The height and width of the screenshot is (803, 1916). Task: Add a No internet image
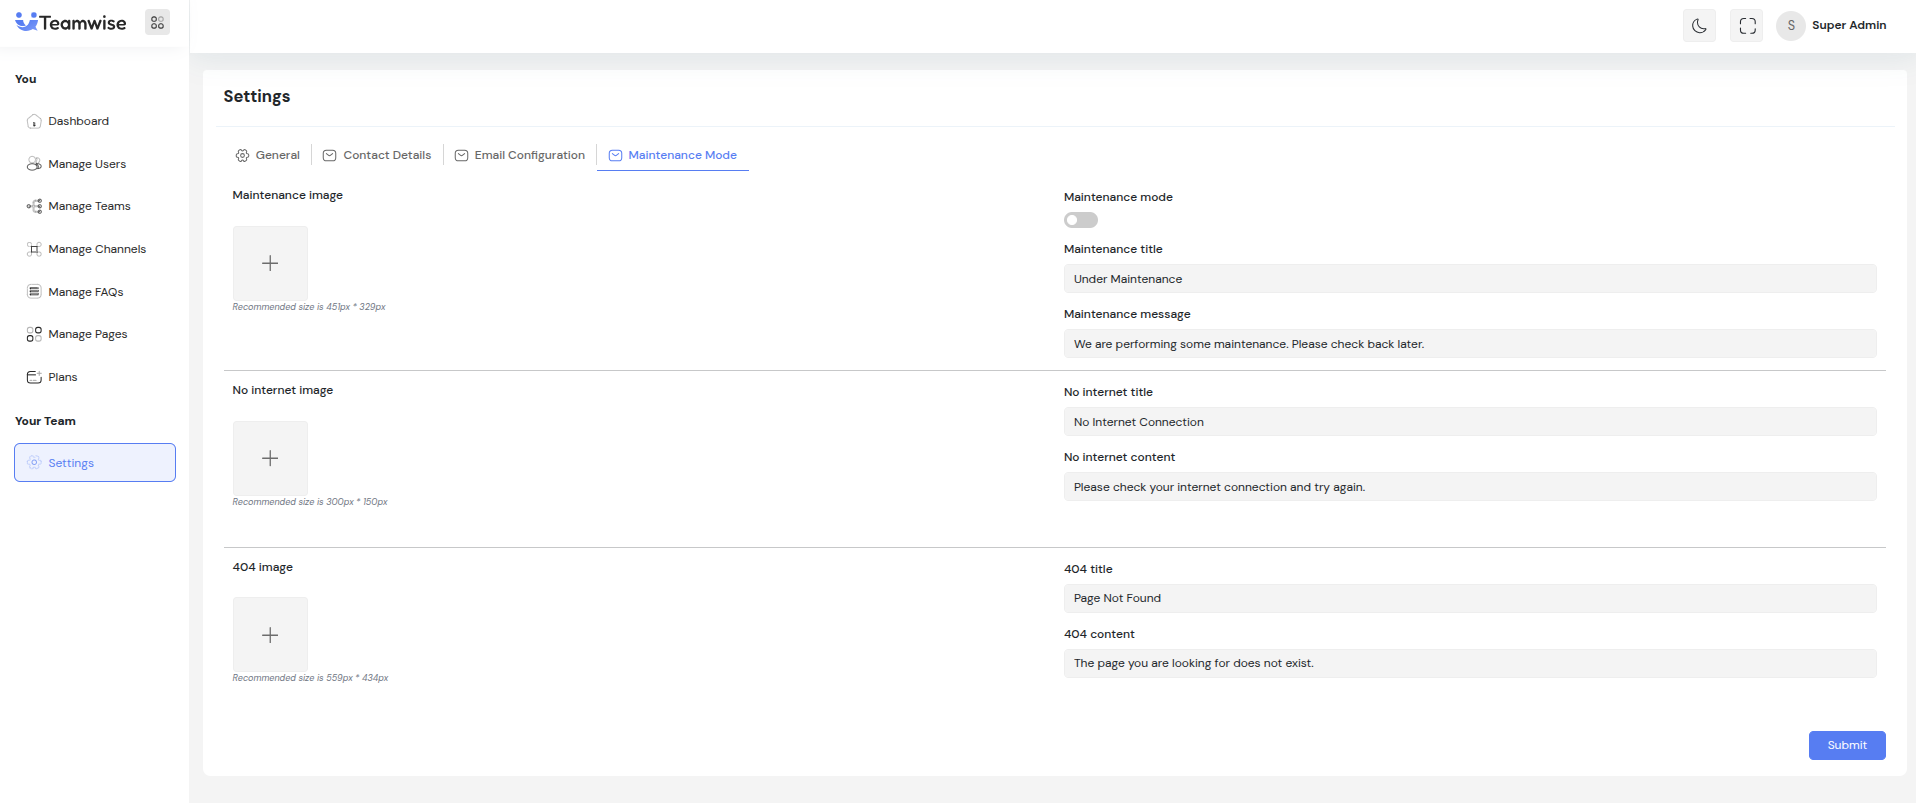270,458
